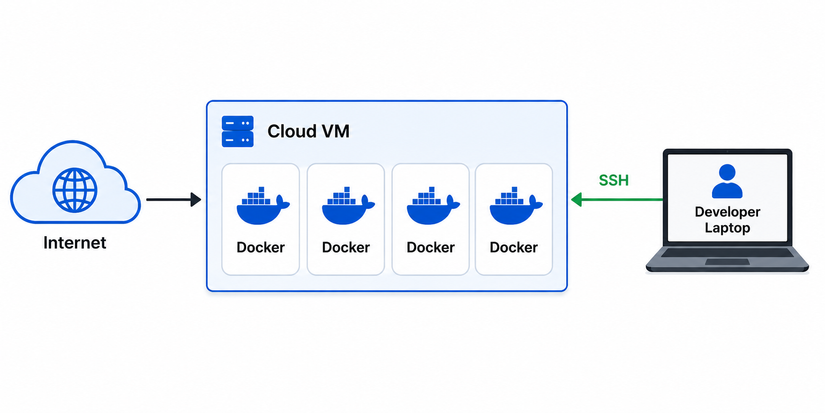The image size is (825, 413).
Task: Click the Internet label under the cloud
Action: pos(75,243)
